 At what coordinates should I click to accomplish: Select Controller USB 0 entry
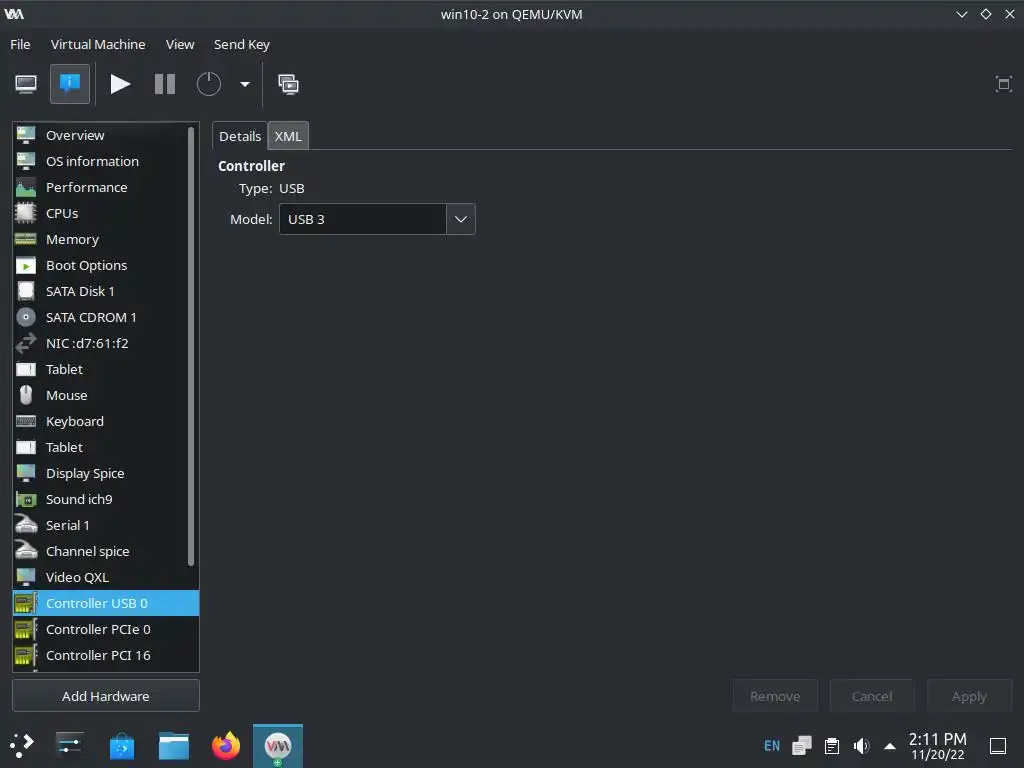[106, 603]
